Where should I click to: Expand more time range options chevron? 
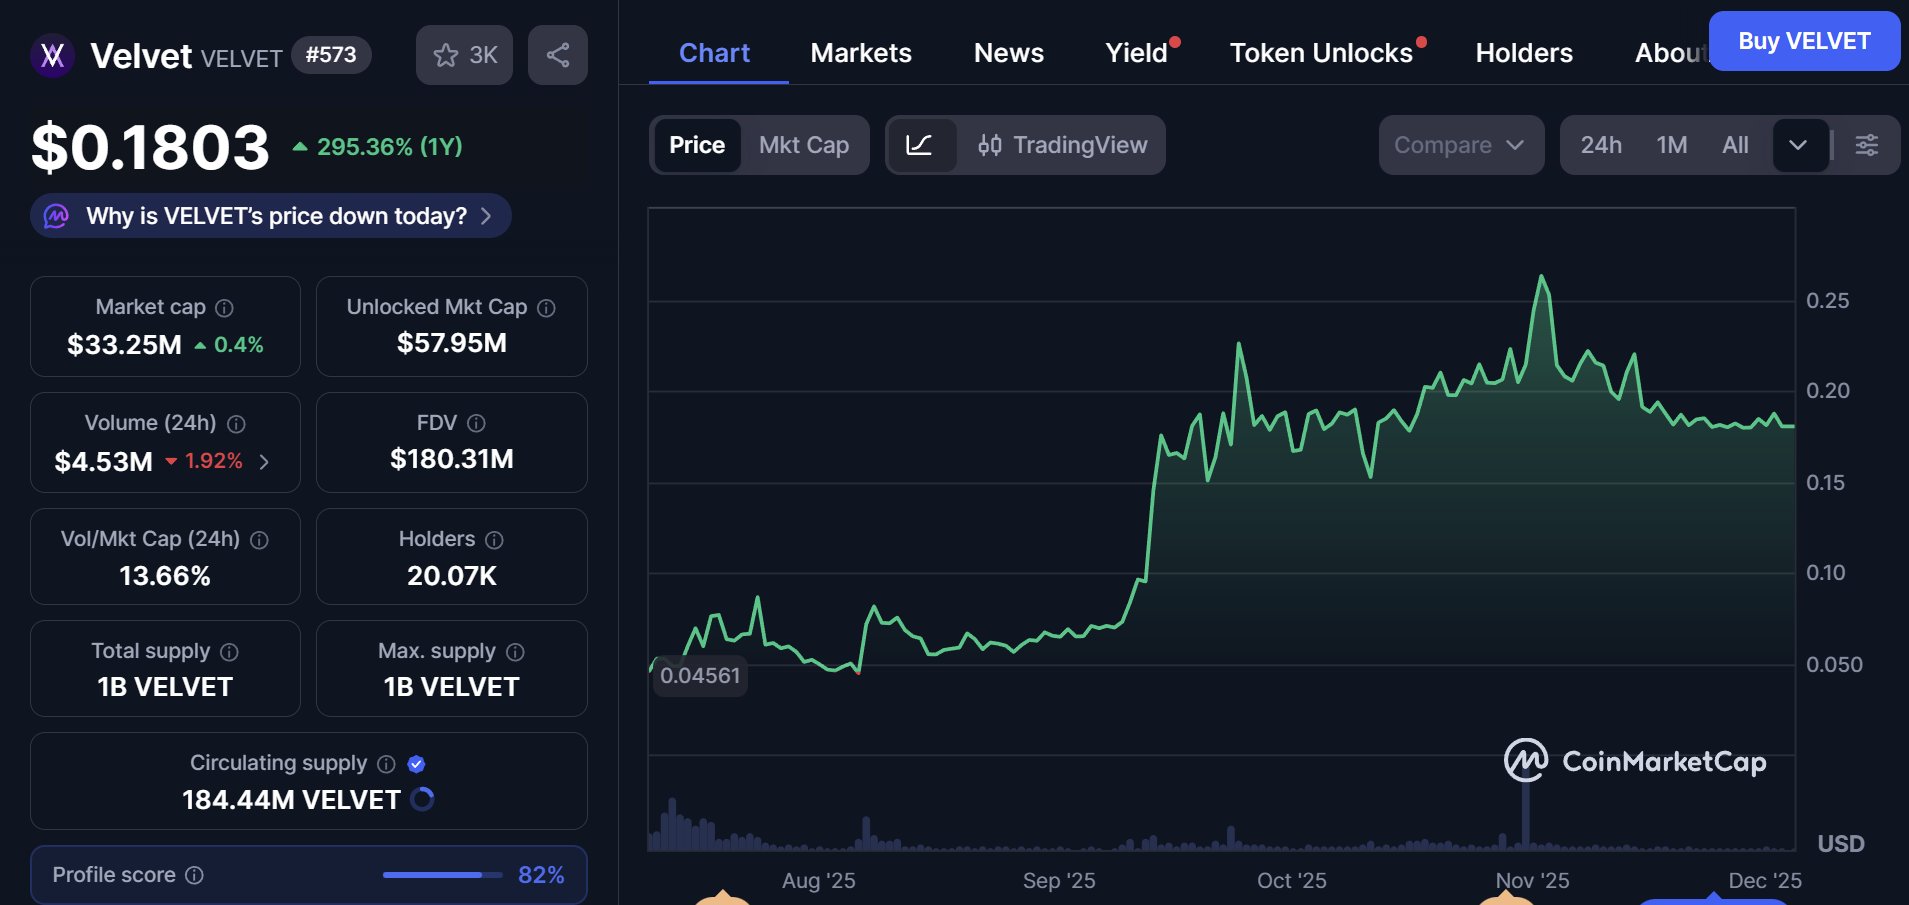[x=1798, y=145]
